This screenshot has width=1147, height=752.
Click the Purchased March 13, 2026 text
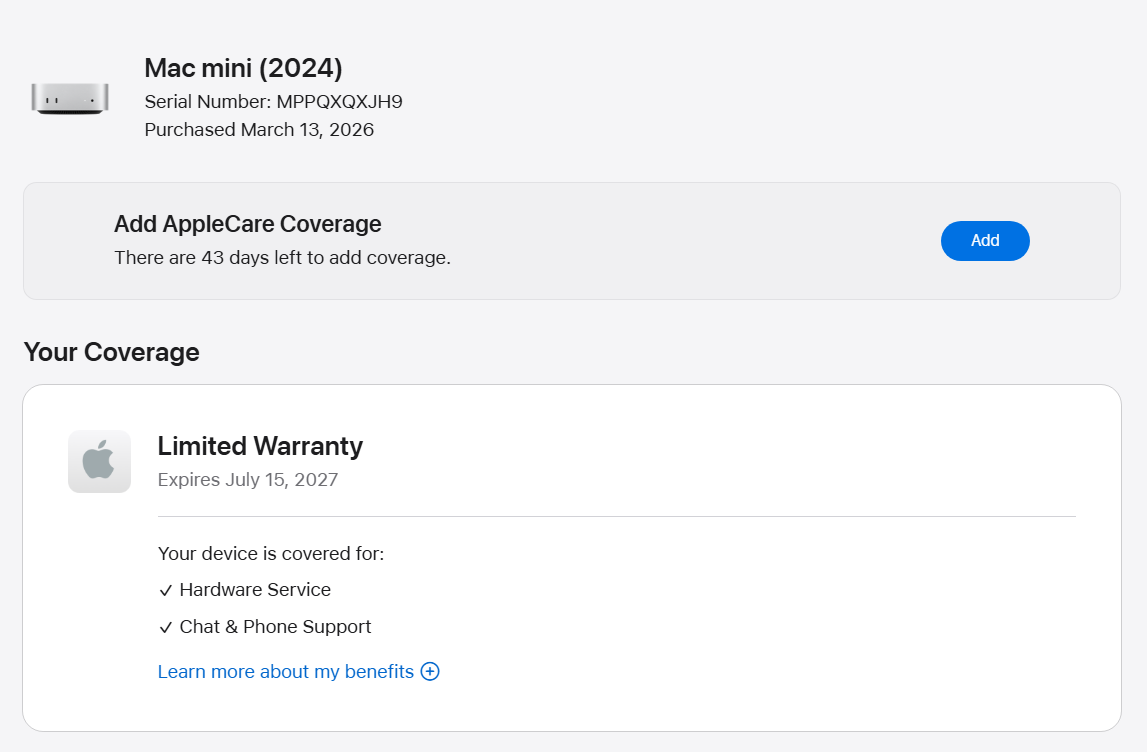[x=259, y=129]
